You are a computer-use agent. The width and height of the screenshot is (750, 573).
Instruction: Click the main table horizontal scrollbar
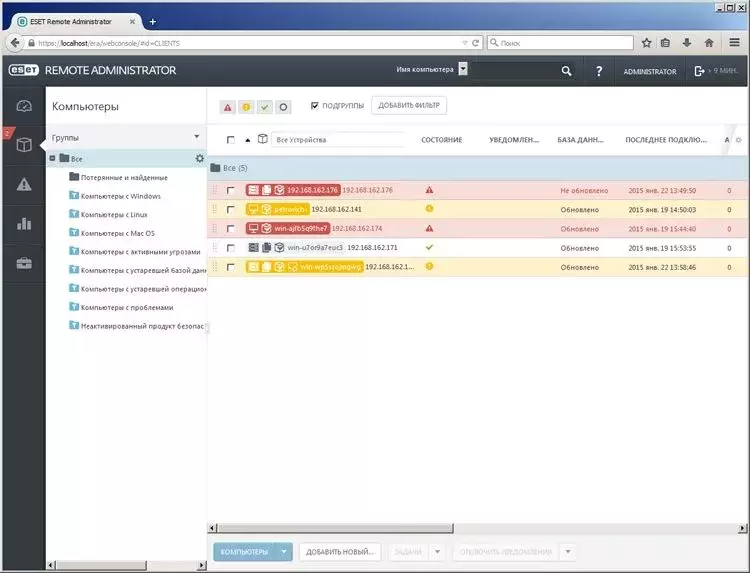tap(336, 528)
